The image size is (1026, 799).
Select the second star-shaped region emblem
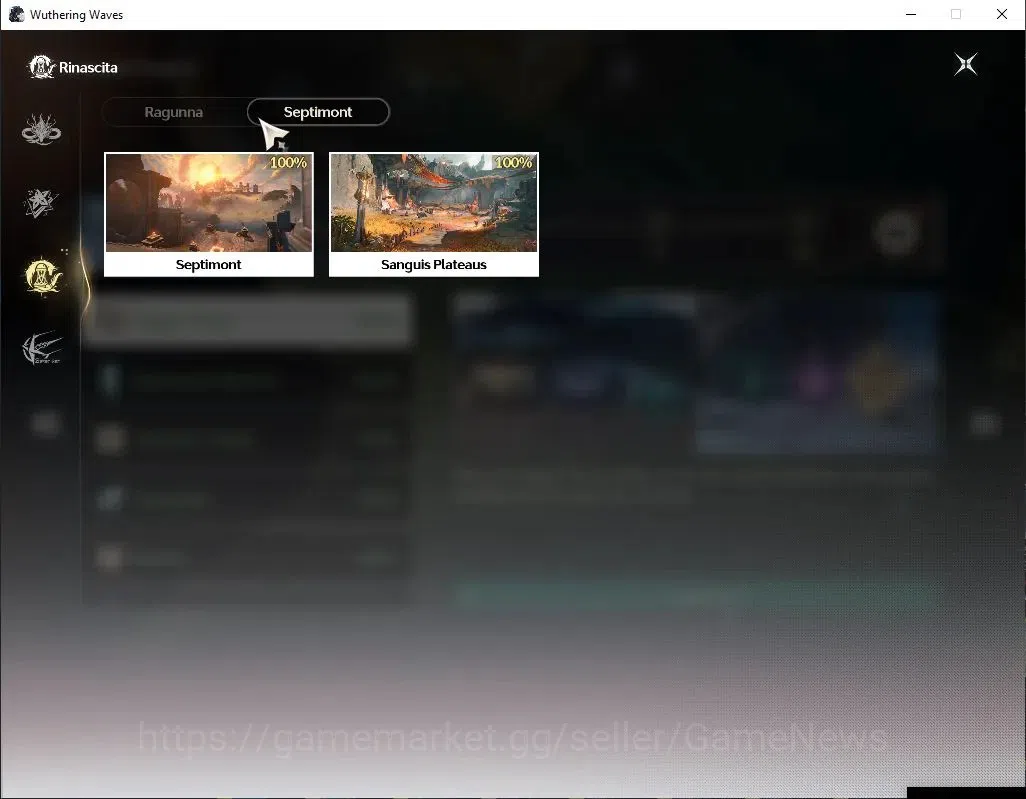(41, 203)
